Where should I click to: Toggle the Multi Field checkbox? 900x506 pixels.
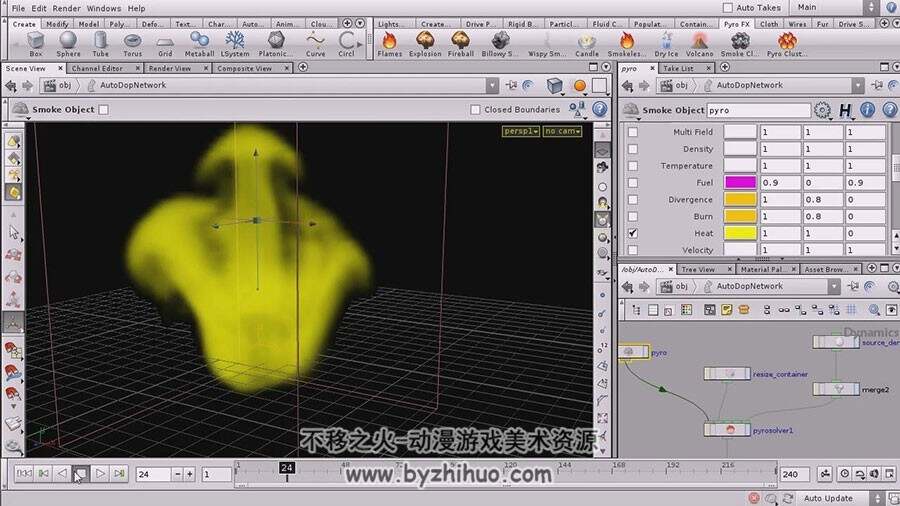click(x=633, y=132)
